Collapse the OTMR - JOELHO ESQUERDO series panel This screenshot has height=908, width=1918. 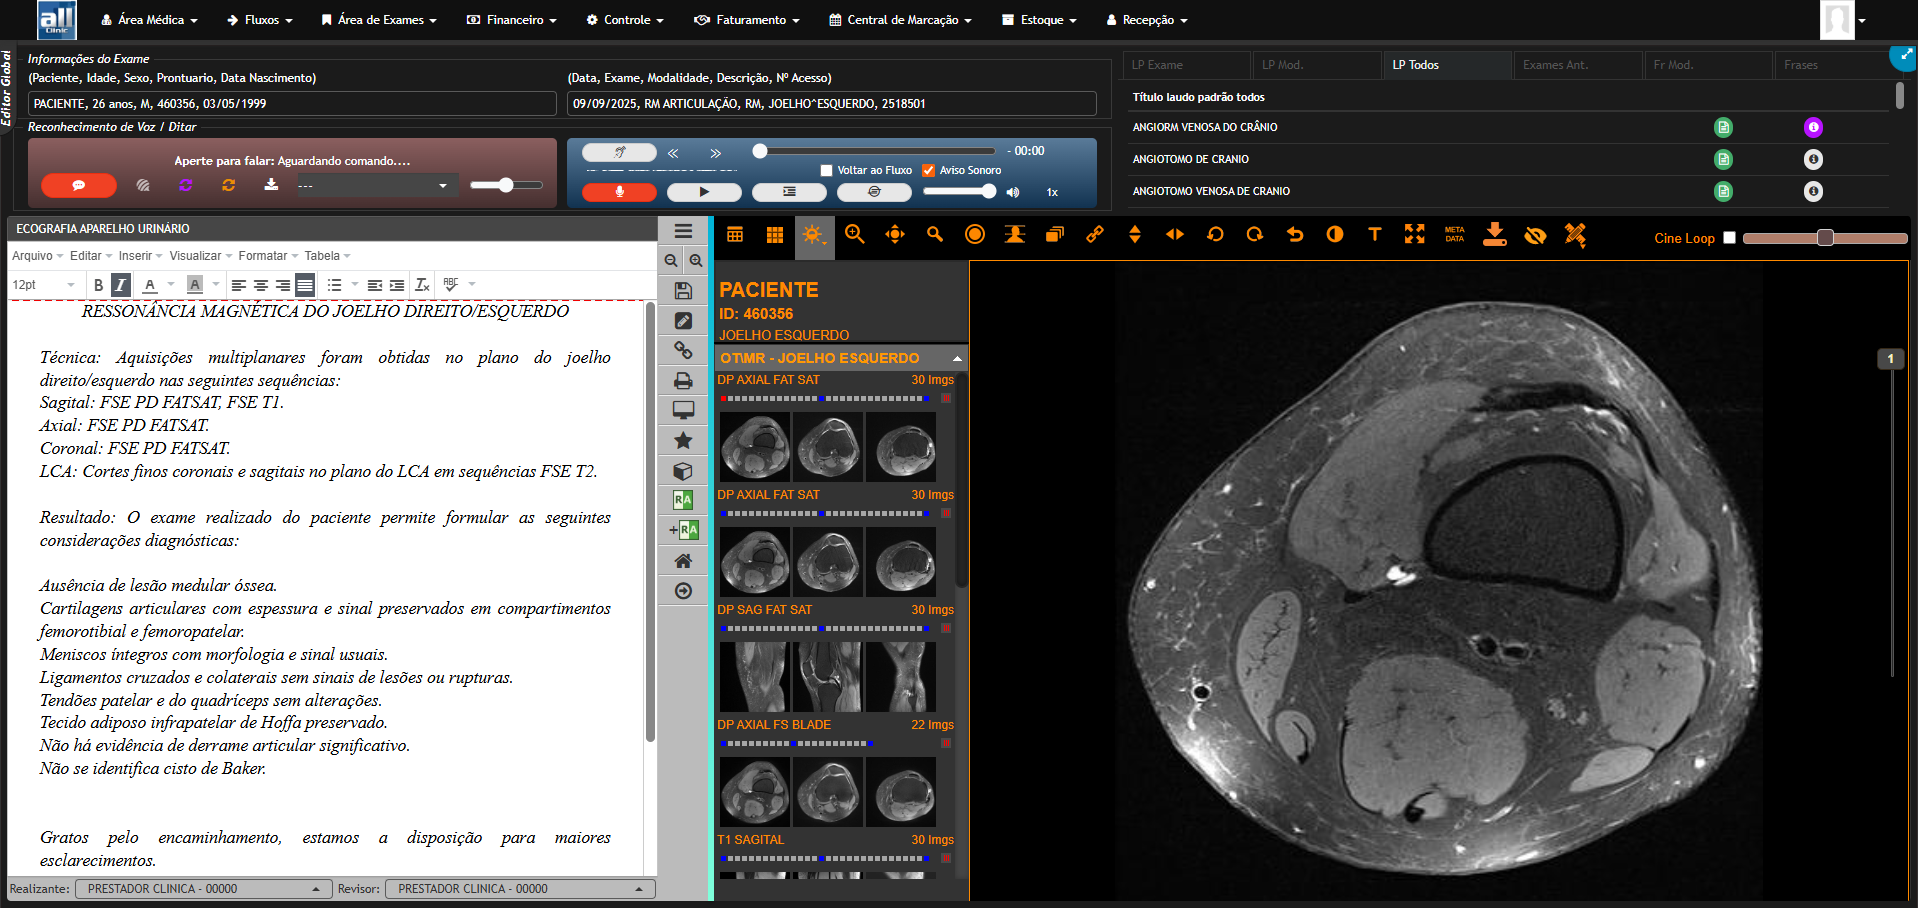(956, 357)
